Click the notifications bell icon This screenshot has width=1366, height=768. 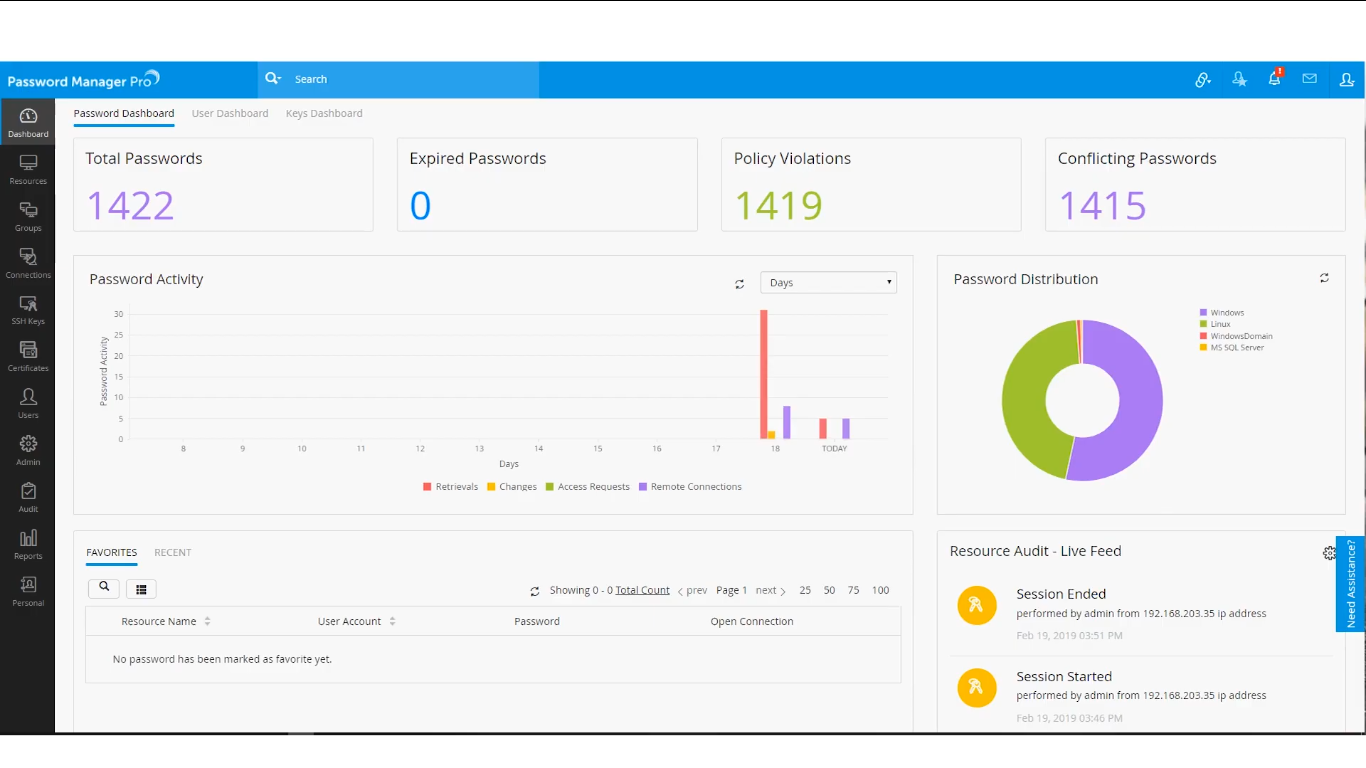pyautogui.click(x=1275, y=78)
